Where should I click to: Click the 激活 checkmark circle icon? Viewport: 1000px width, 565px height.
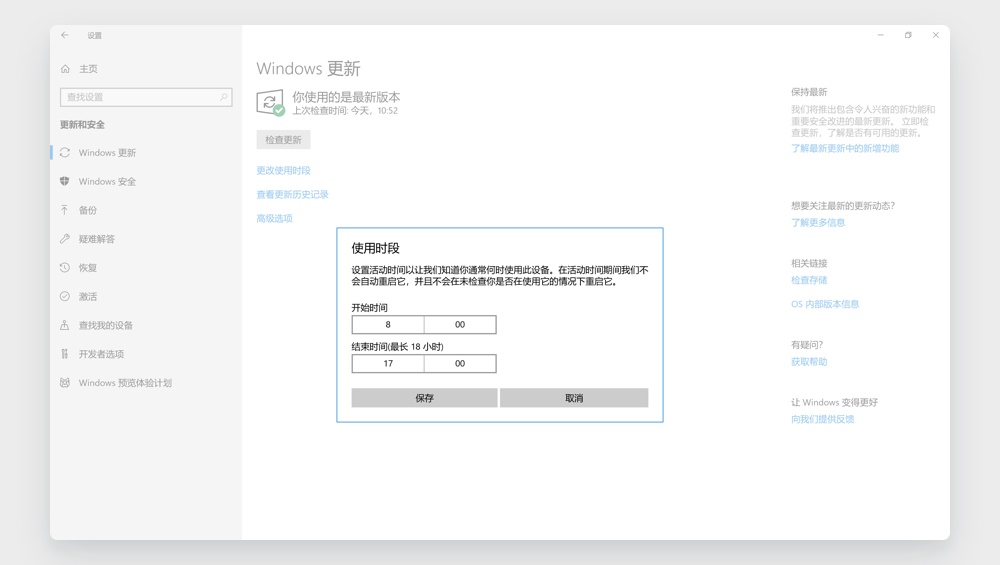coord(65,296)
